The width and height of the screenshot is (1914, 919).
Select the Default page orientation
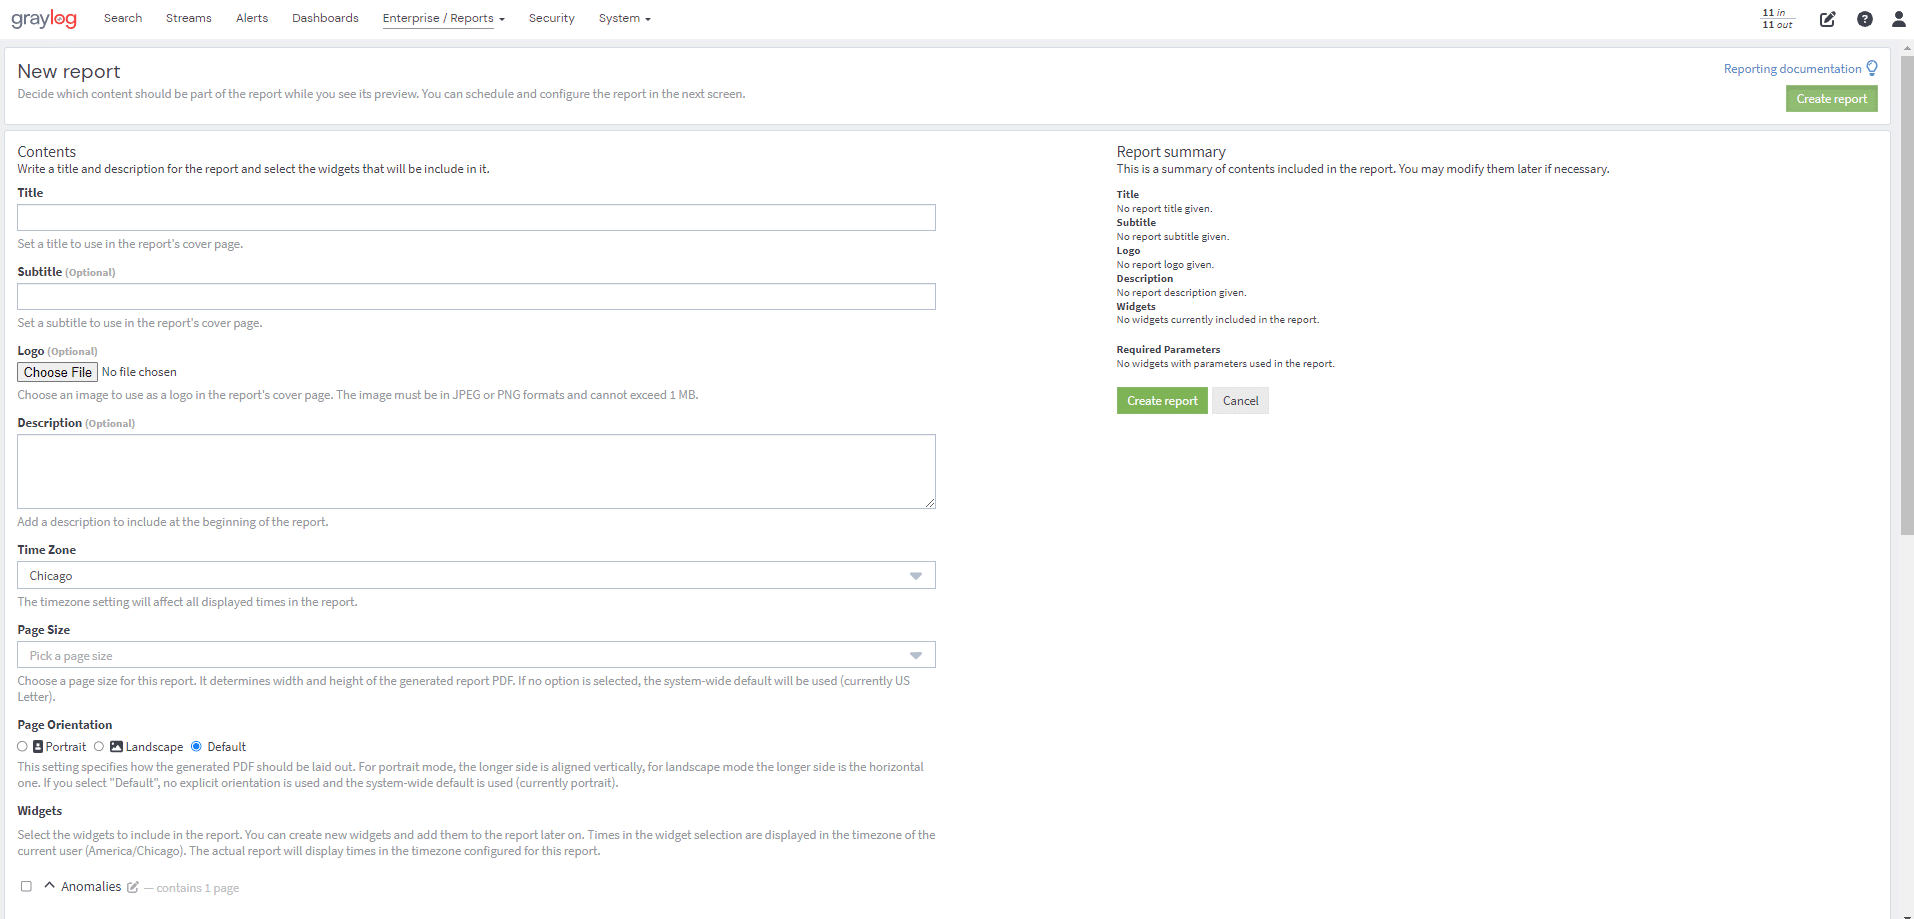click(196, 746)
